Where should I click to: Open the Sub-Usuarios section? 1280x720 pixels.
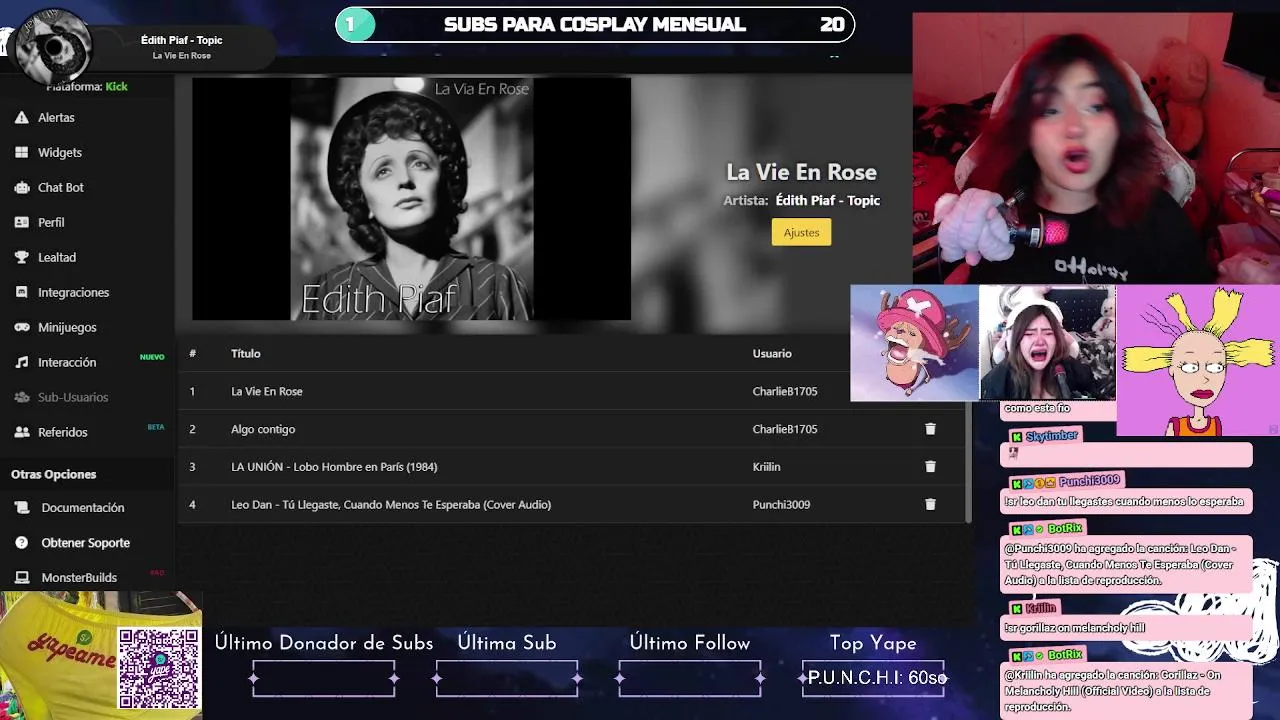tap(73, 397)
